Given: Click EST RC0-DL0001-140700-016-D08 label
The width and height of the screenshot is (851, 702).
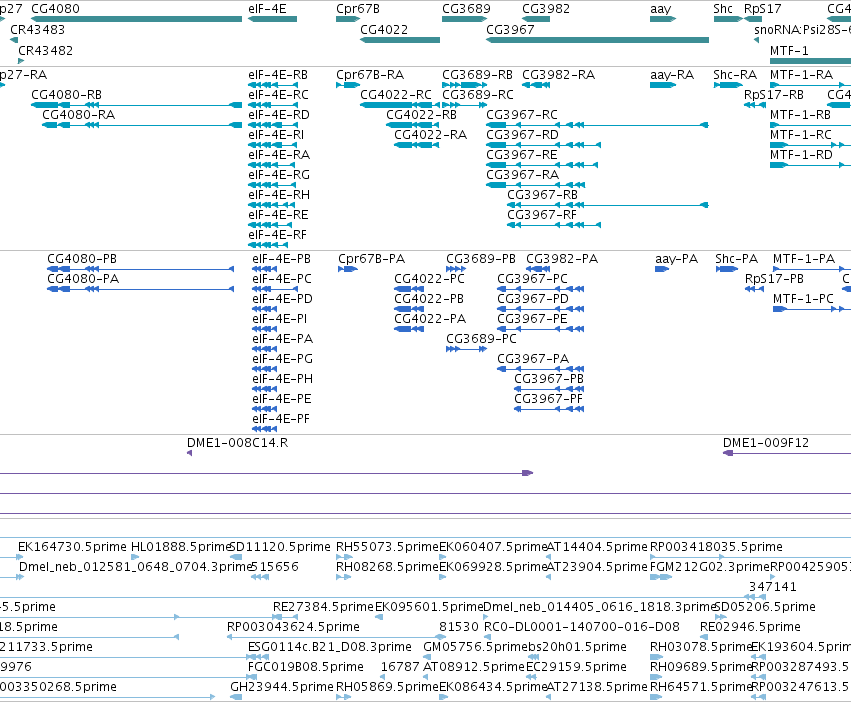Looking at the screenshot, I should [x=582, y=627].
